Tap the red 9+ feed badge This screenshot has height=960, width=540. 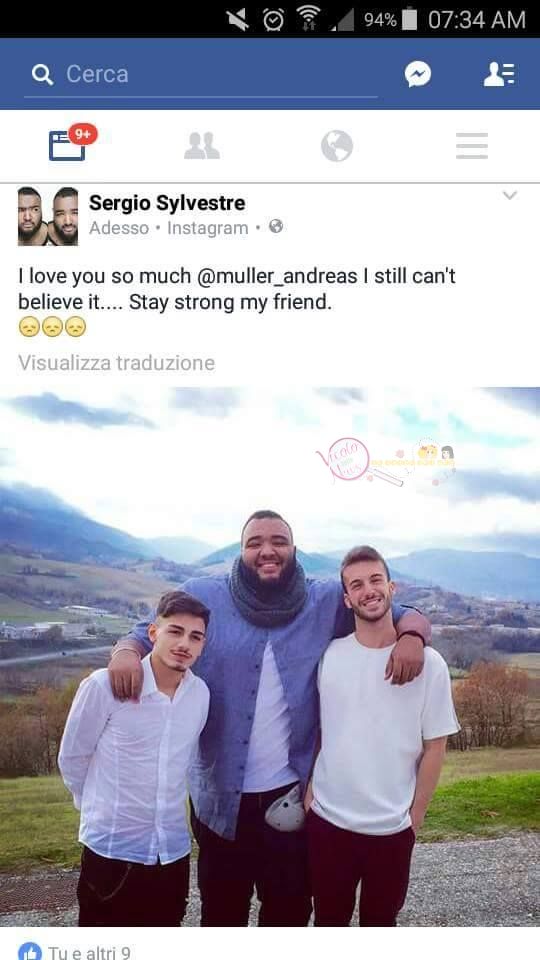pyautogui.click(x=83, y=134)
